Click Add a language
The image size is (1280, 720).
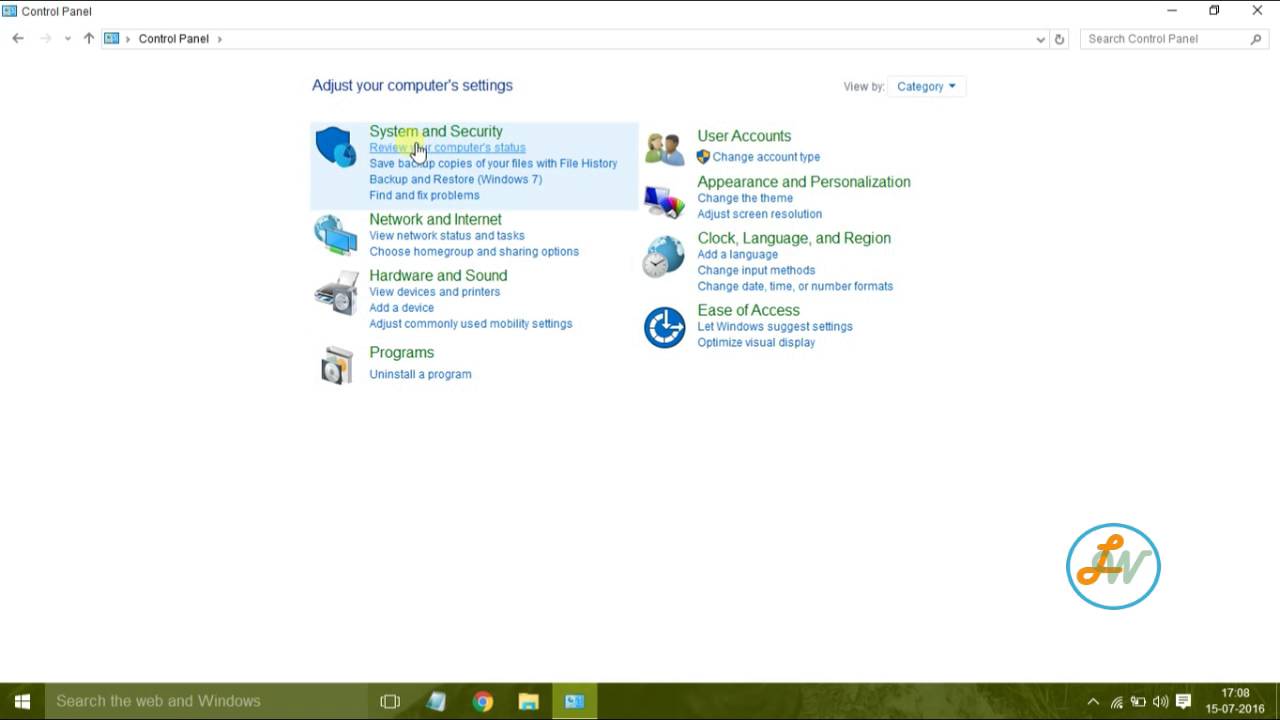(737, 254)
